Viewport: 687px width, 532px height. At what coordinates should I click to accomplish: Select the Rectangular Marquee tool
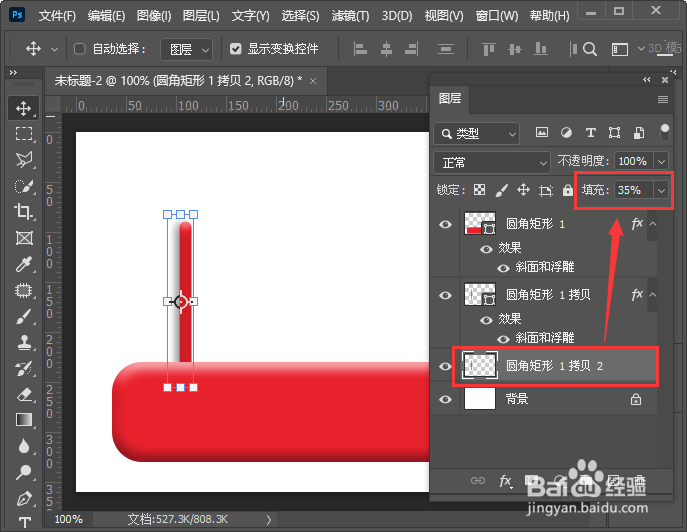[24, 134]
